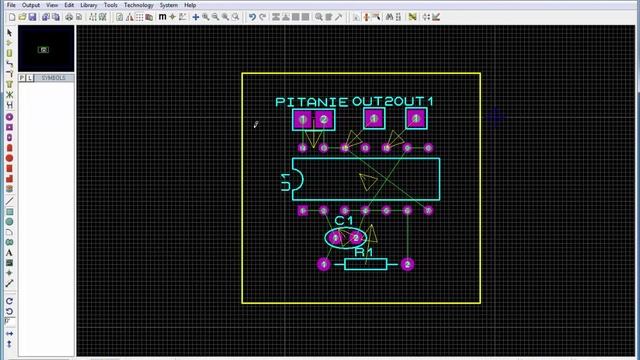Open the design rule checker icon
Viewport: 640px width, 360px height.
(436, 17)
